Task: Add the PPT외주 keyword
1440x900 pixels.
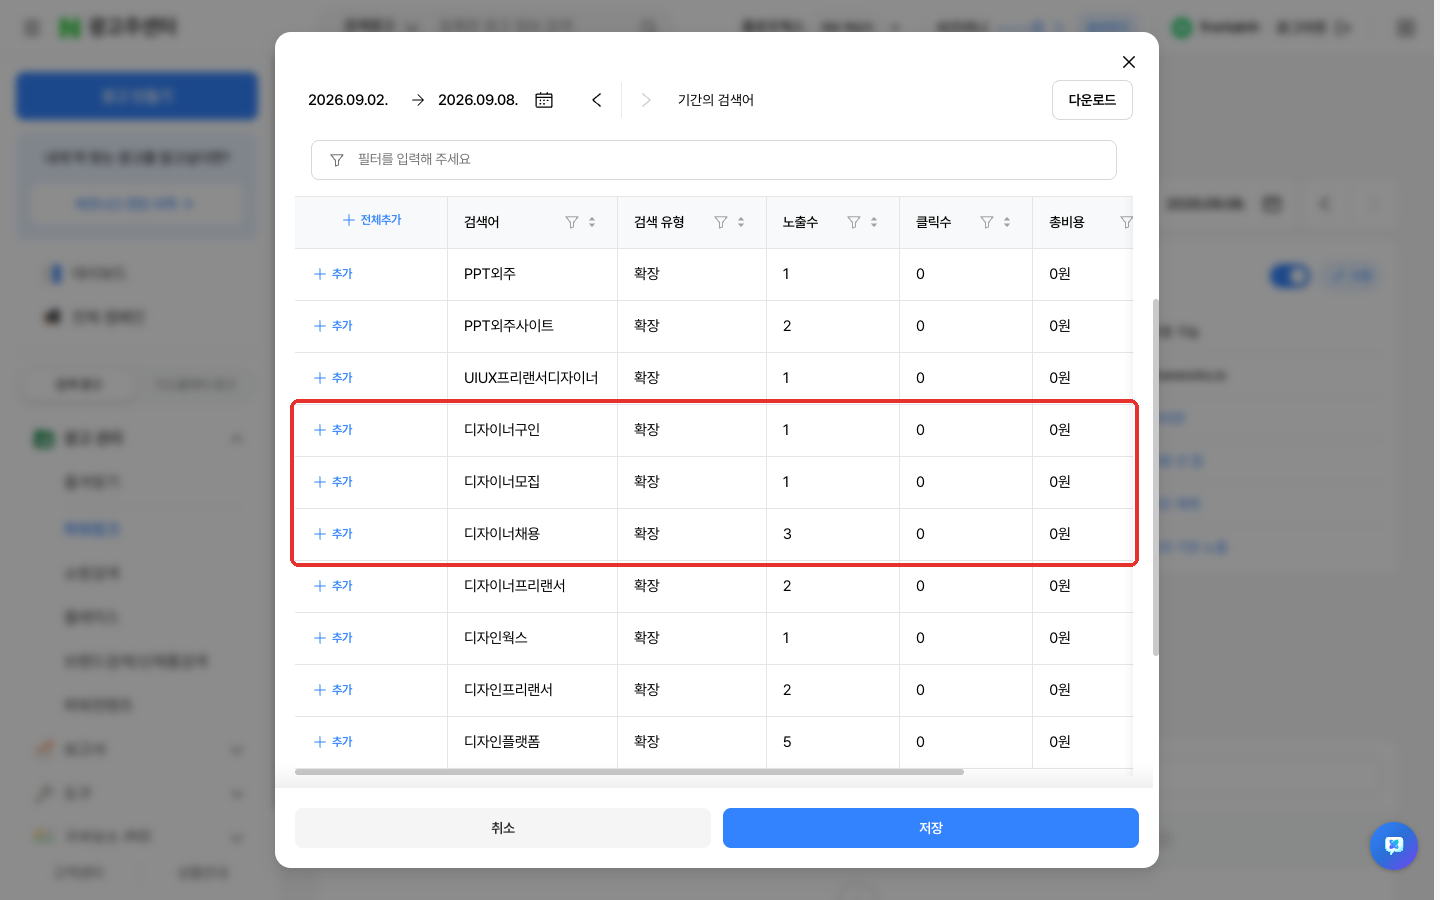Action: tap(333, 274)
